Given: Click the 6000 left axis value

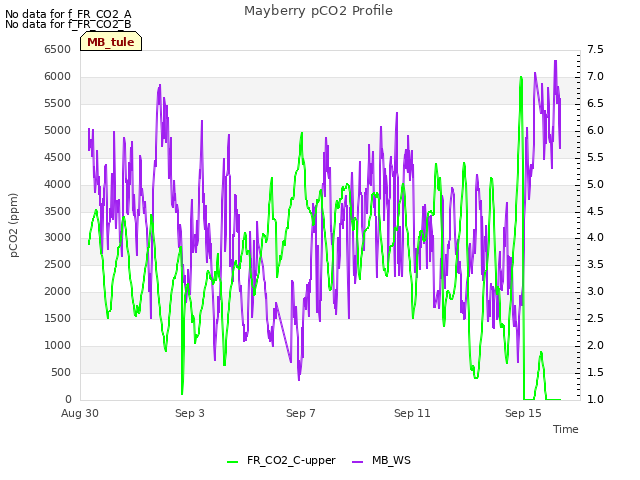Looking at the screenshot, I should (x=58, y=76).
